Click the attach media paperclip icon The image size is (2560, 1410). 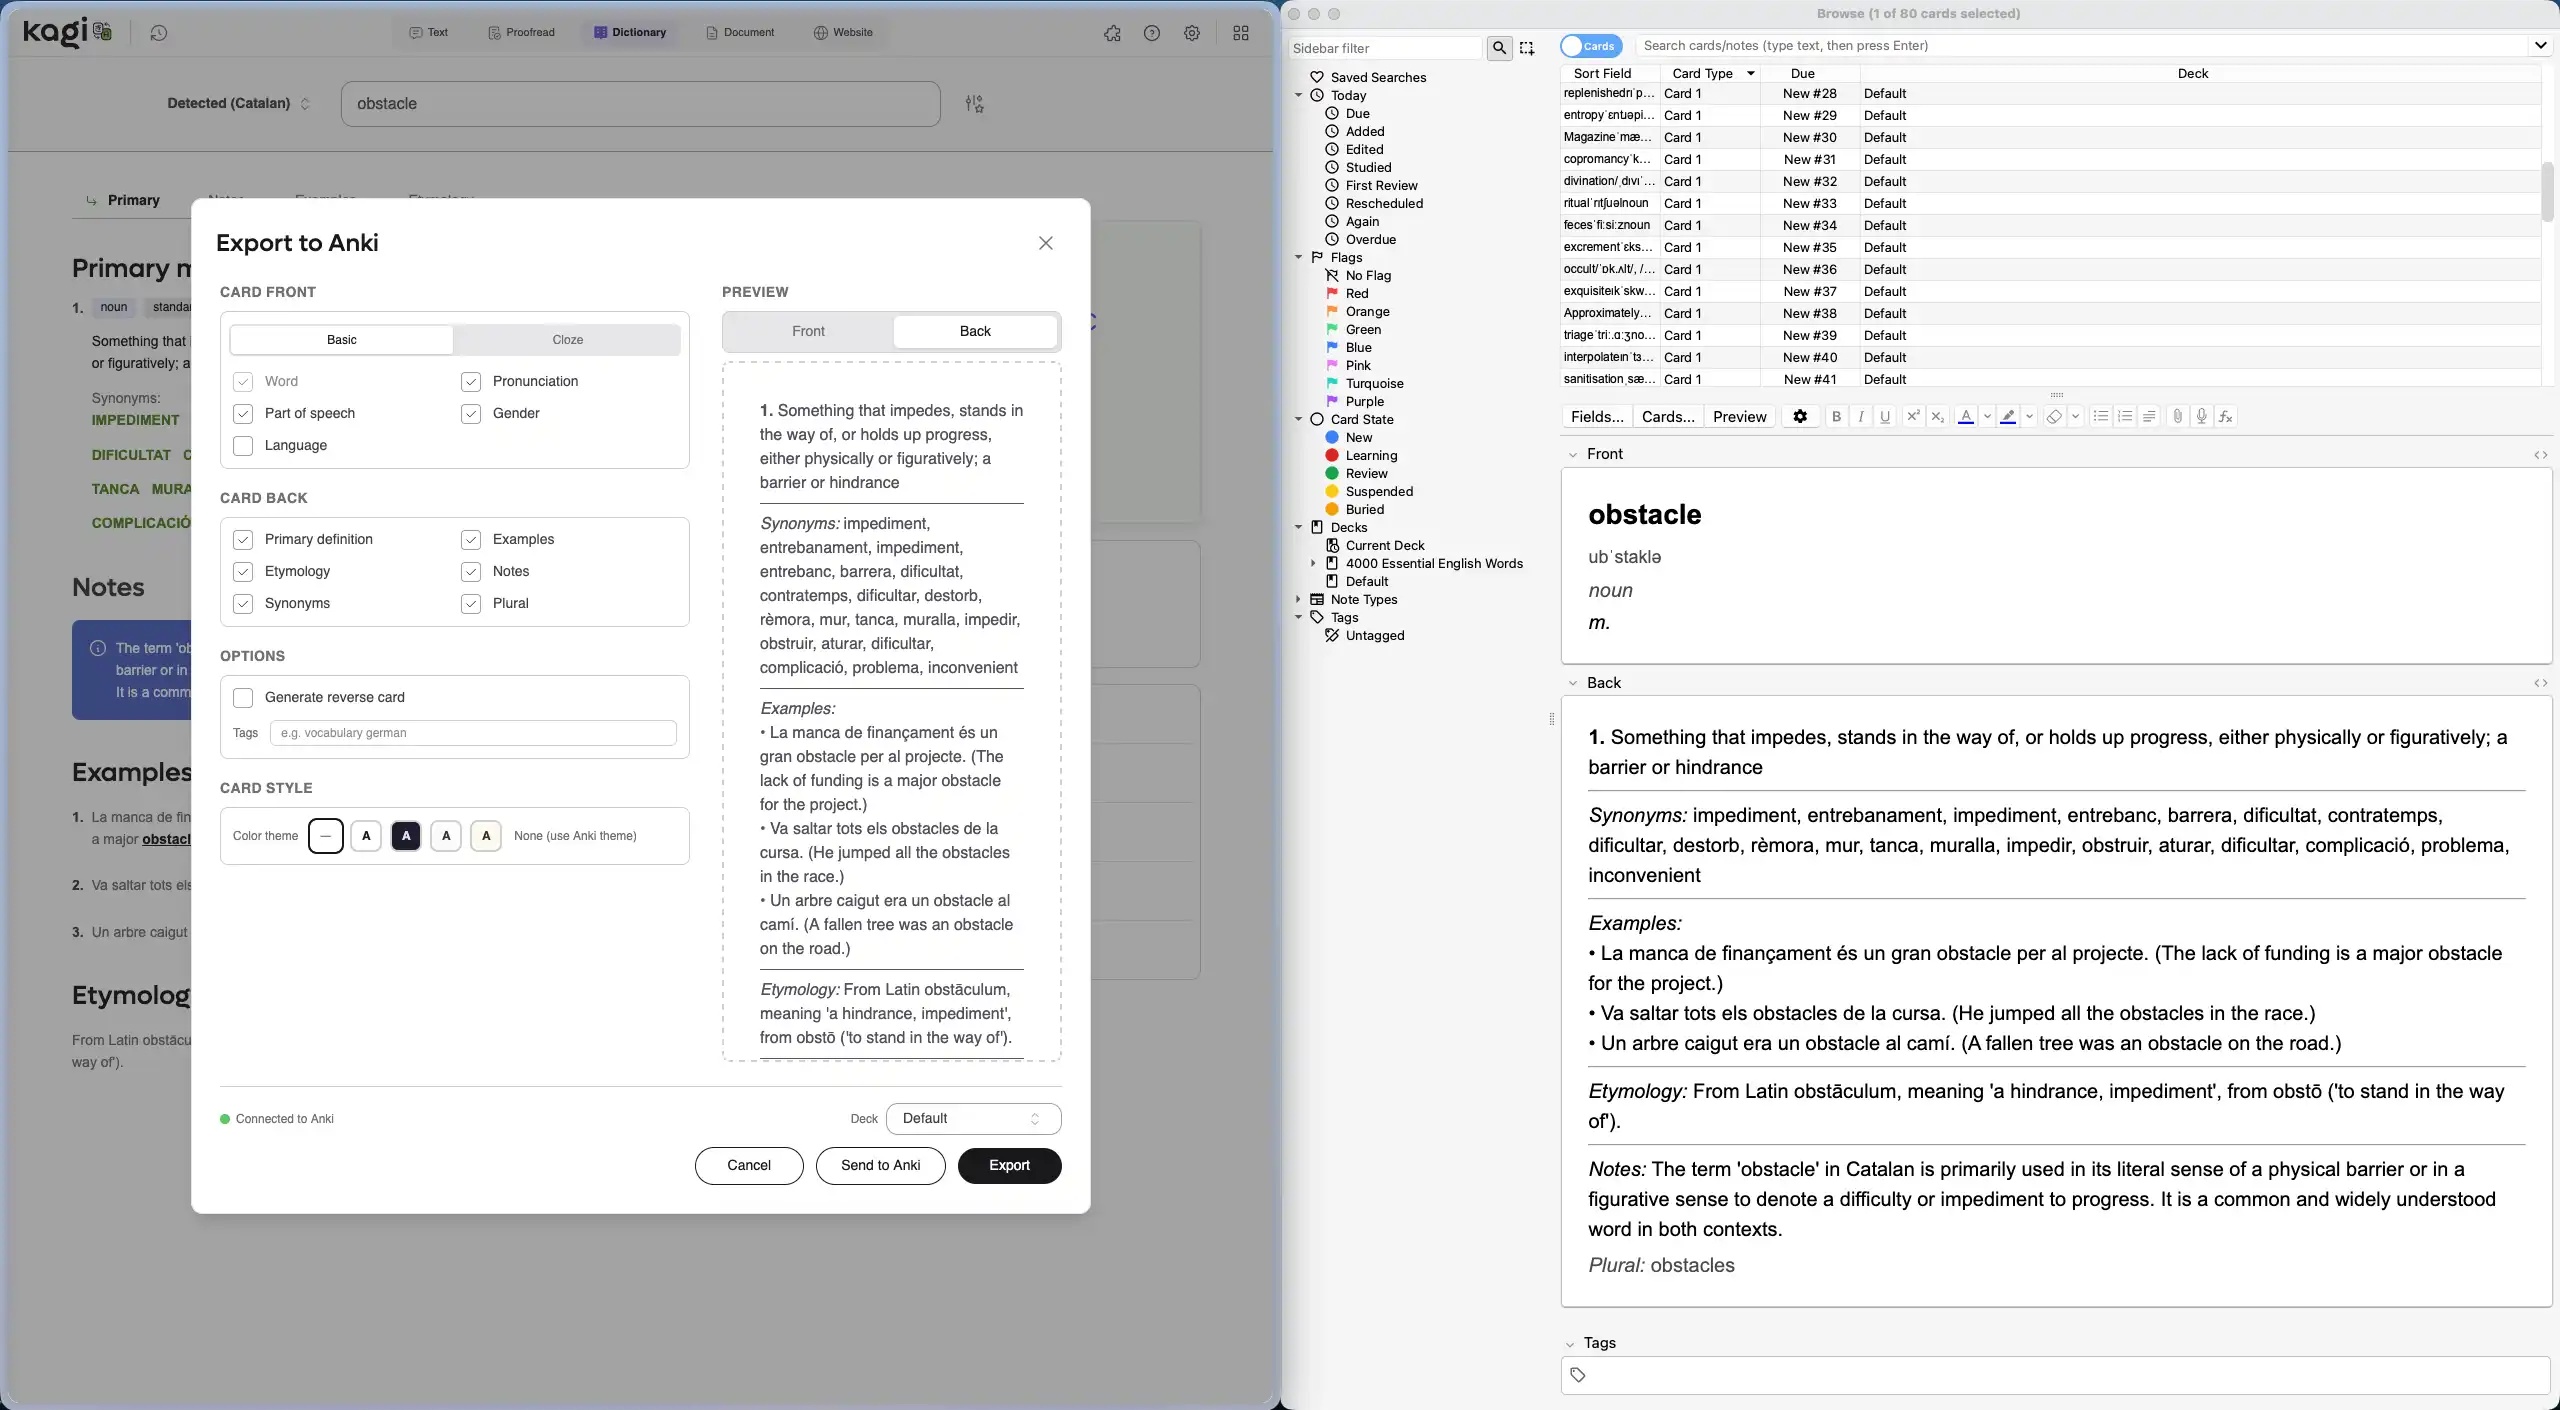point(2177,417)
